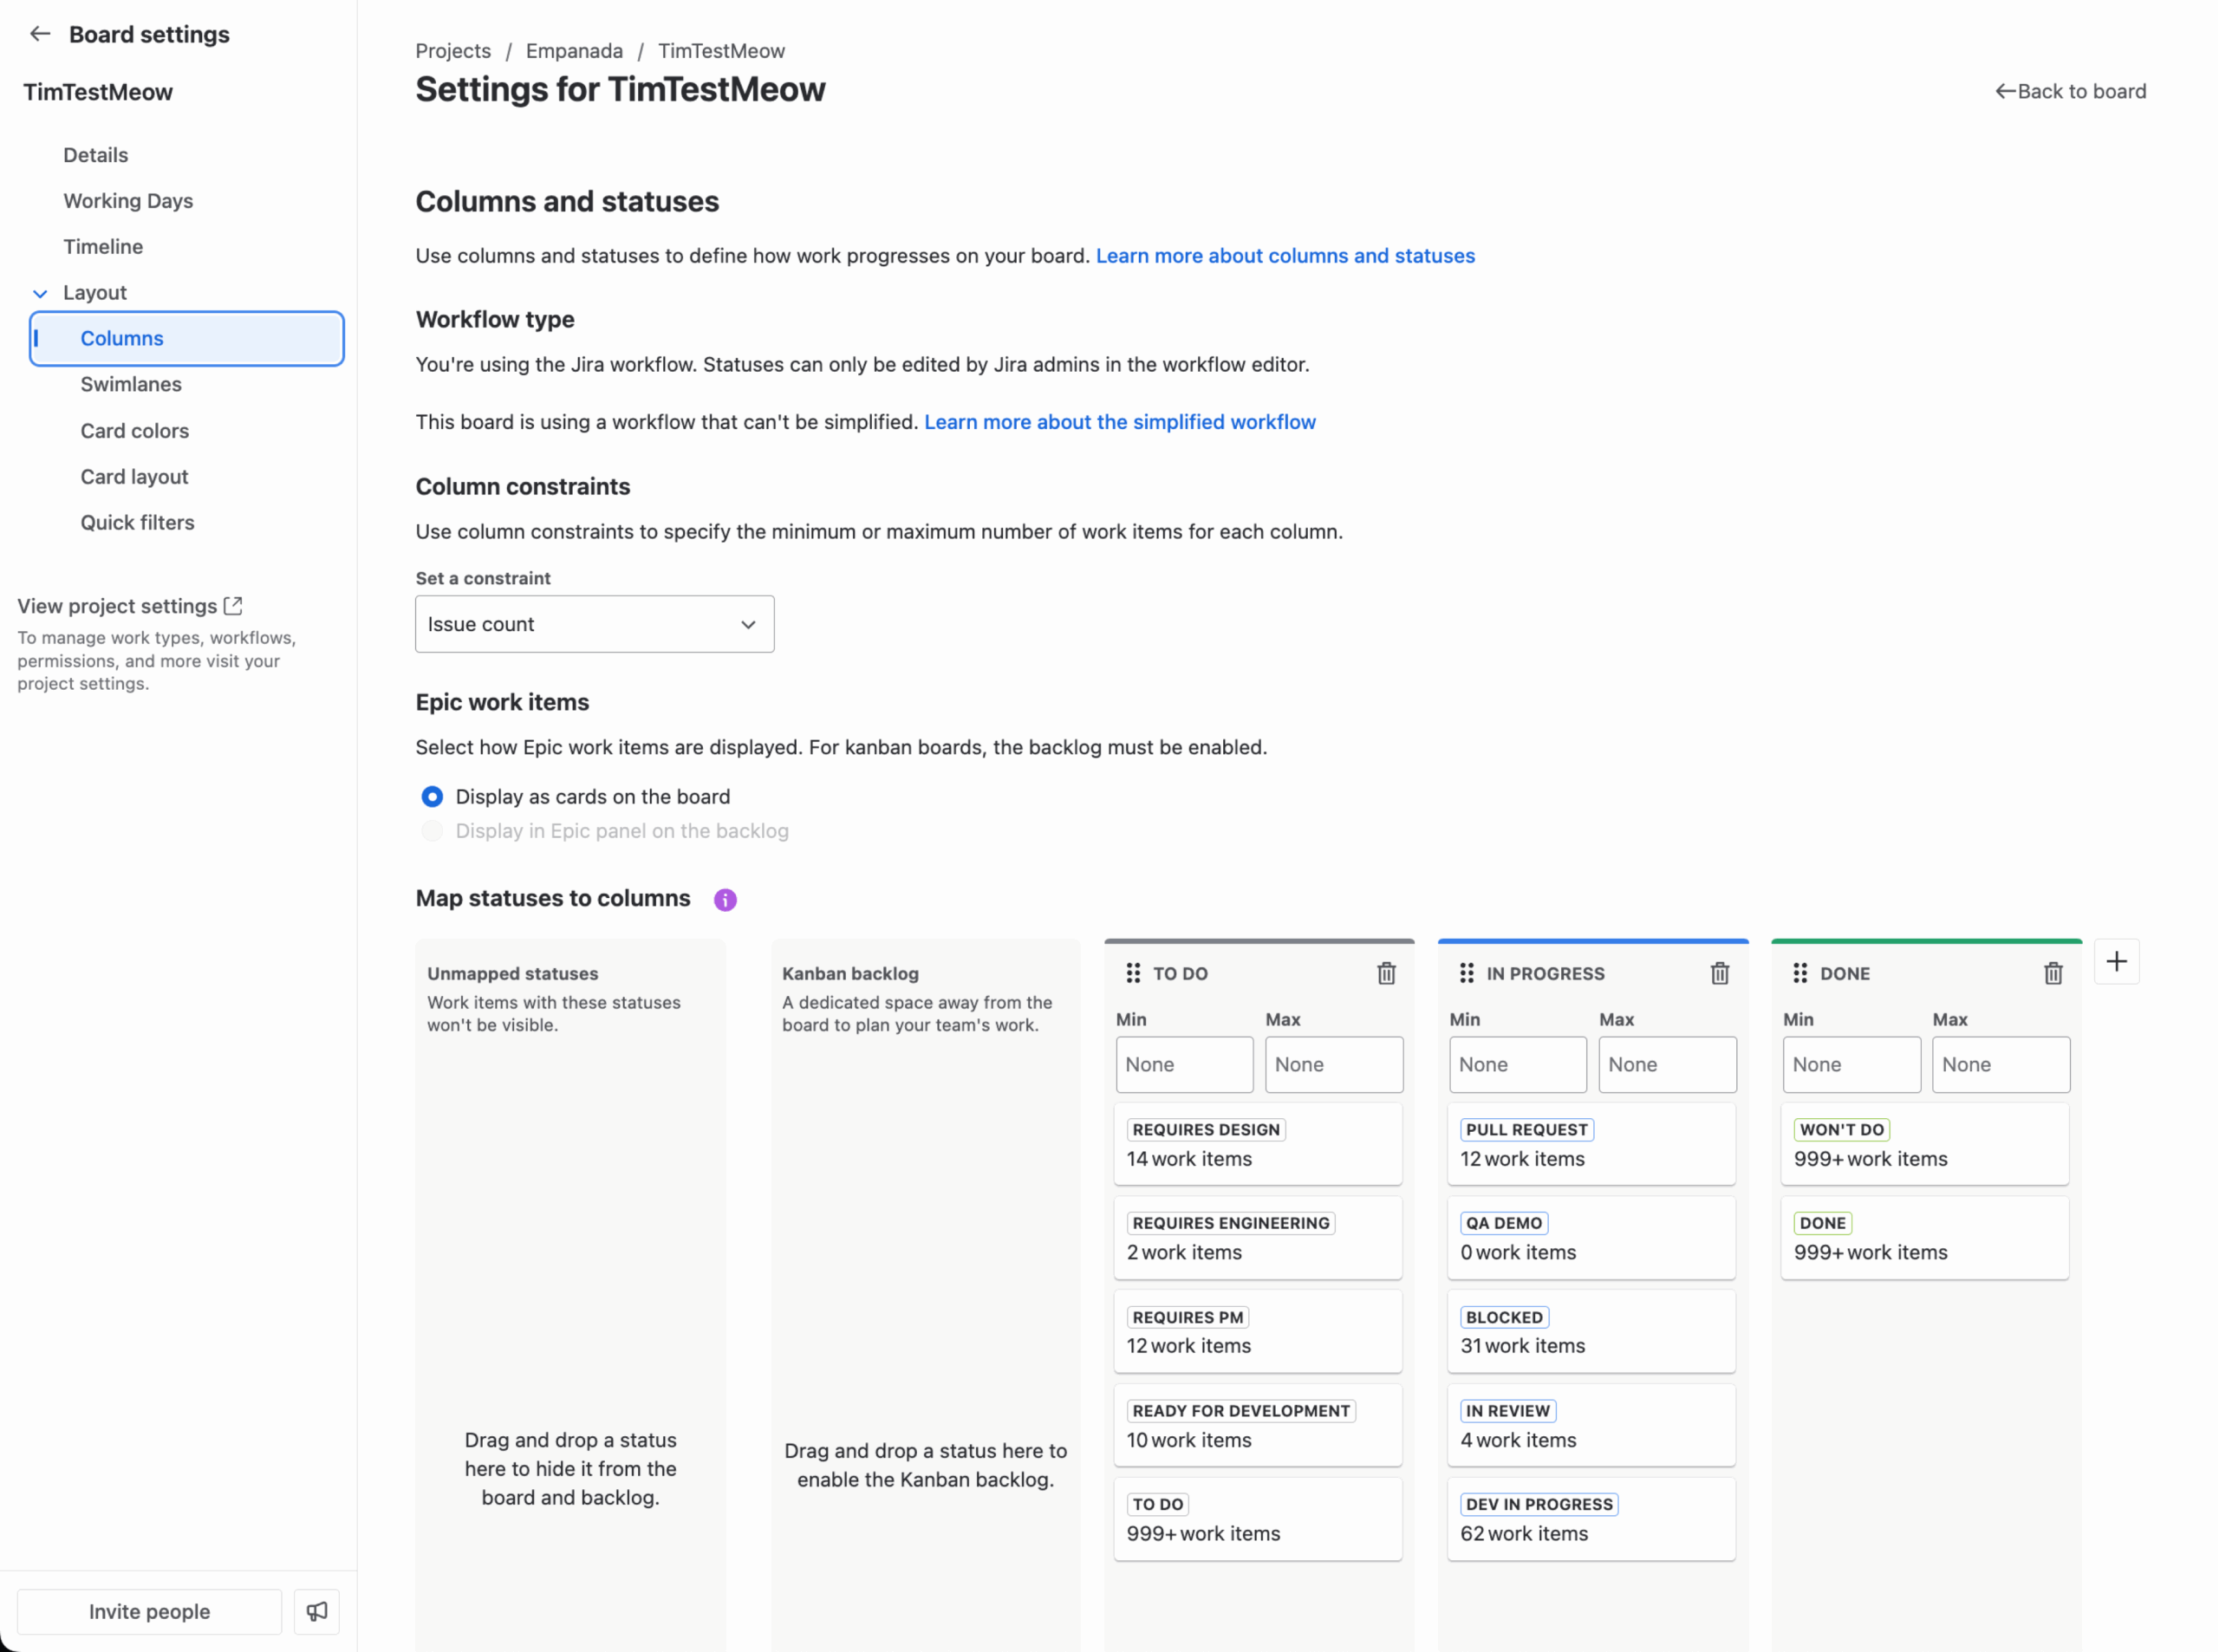Image resolution: width=2219 pixels, height=1652 pixels.
Task: Click the DEV IN PROGRESS status card
Action: 1592,1519
